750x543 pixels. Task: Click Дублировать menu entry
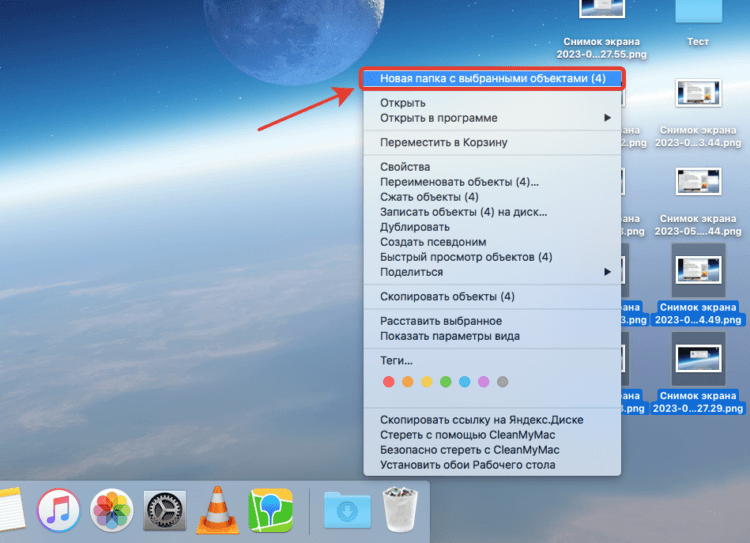pos(493,227)
